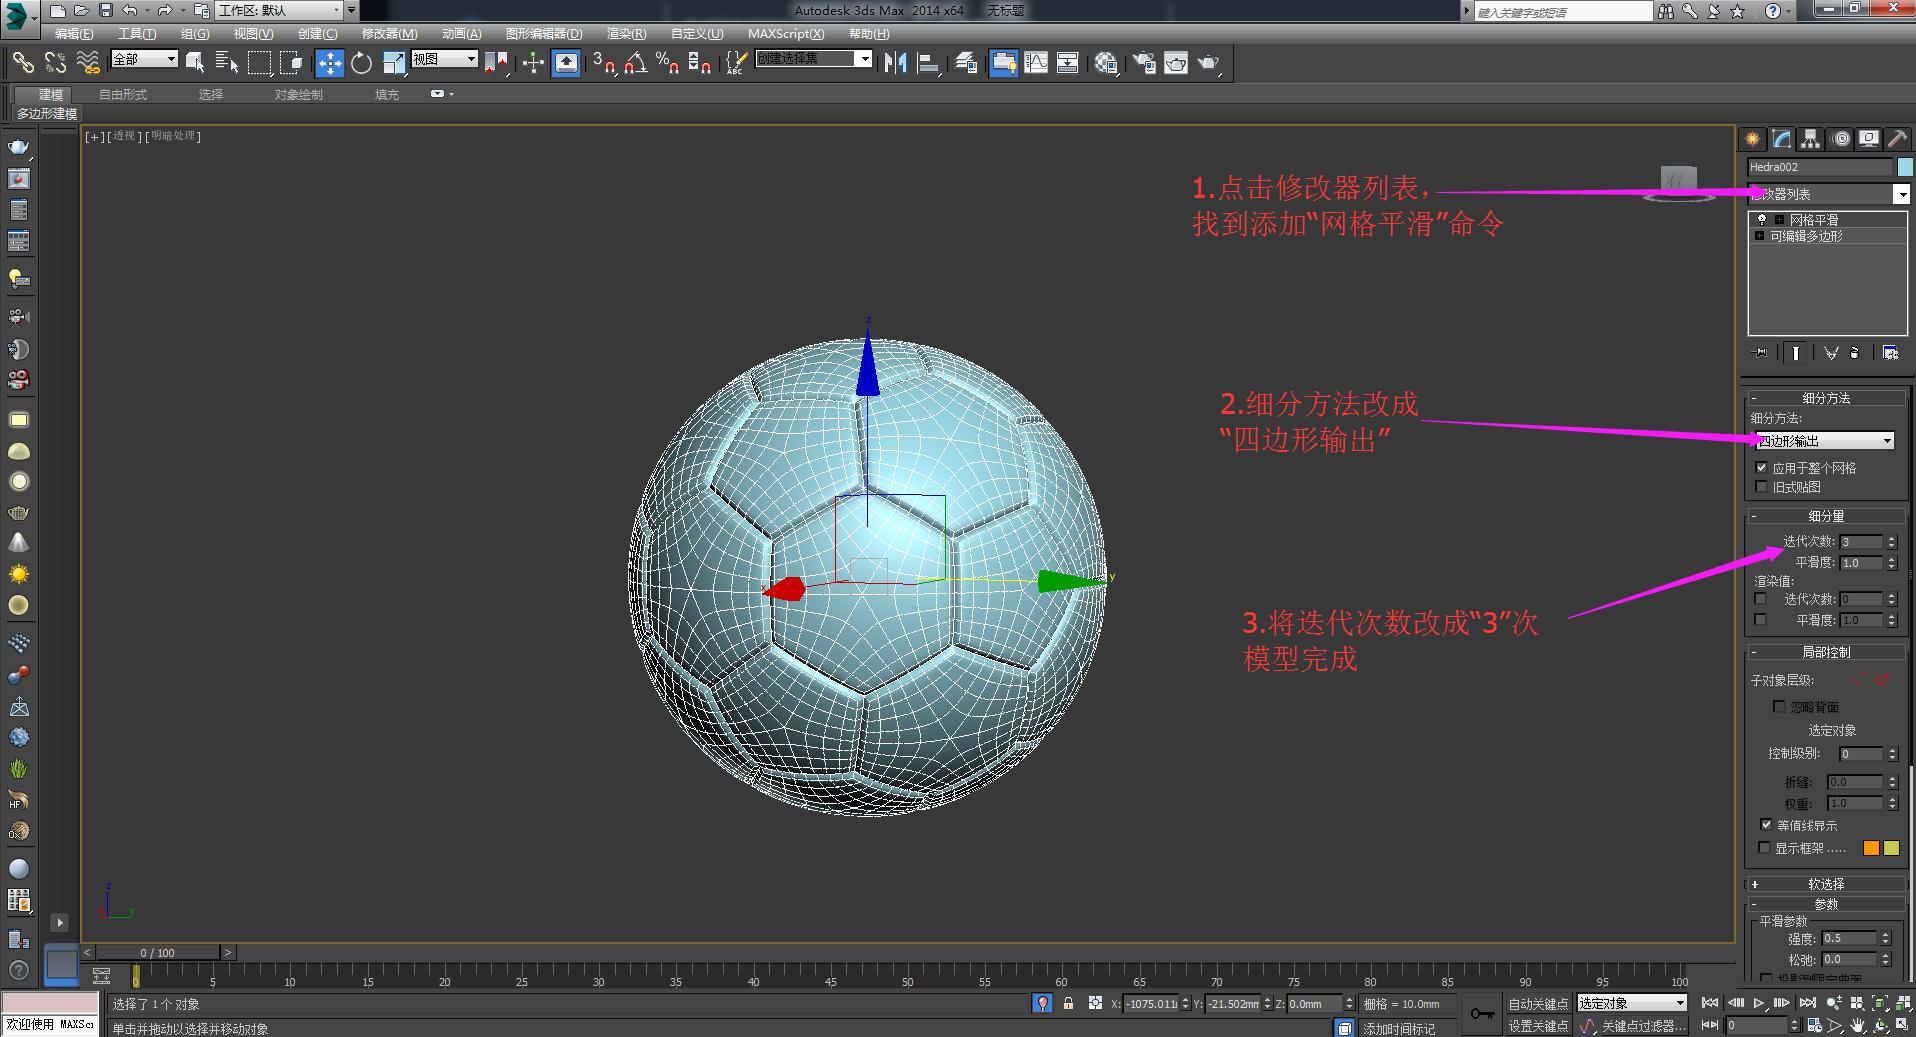
Task: Enable the 忽略背面 checkbox
Action: pyautogui.click(x=1780, y=706)
